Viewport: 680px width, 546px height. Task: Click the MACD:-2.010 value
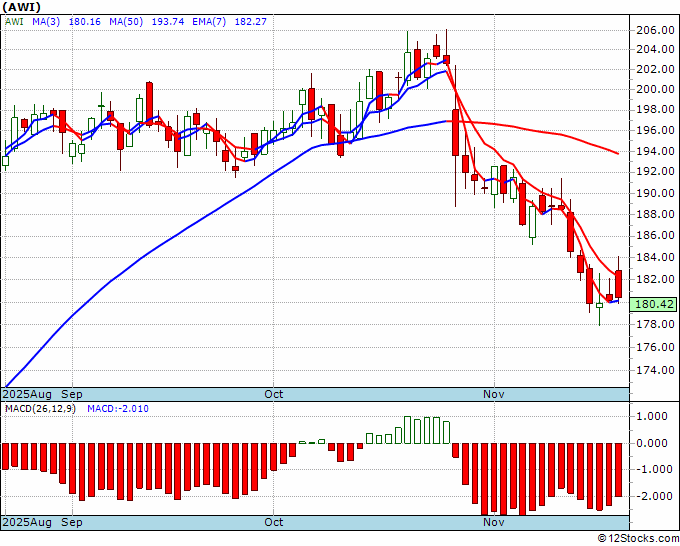click(x=118, y=409)
